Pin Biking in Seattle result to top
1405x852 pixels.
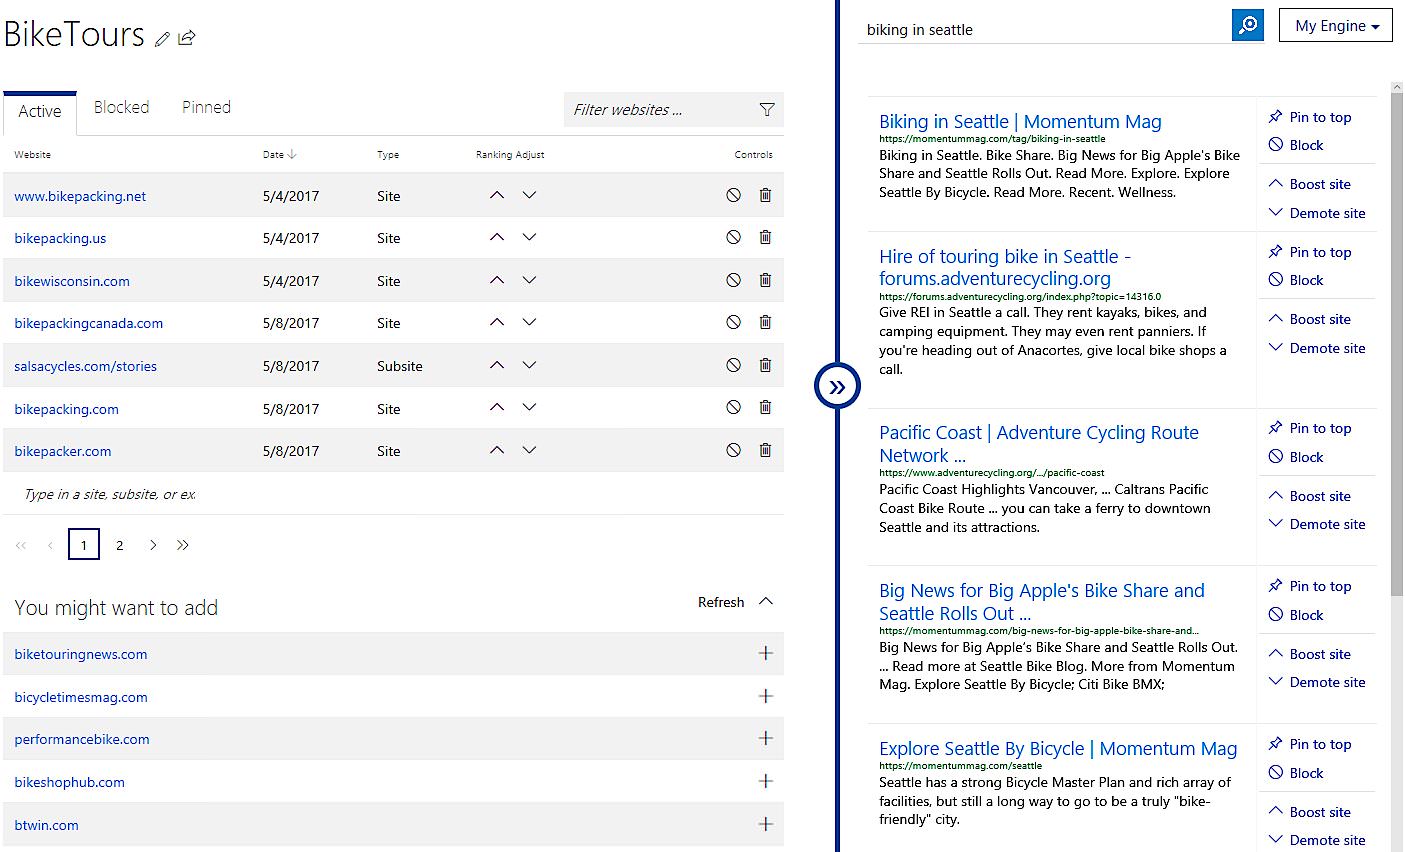click(x=1310, y=117)
